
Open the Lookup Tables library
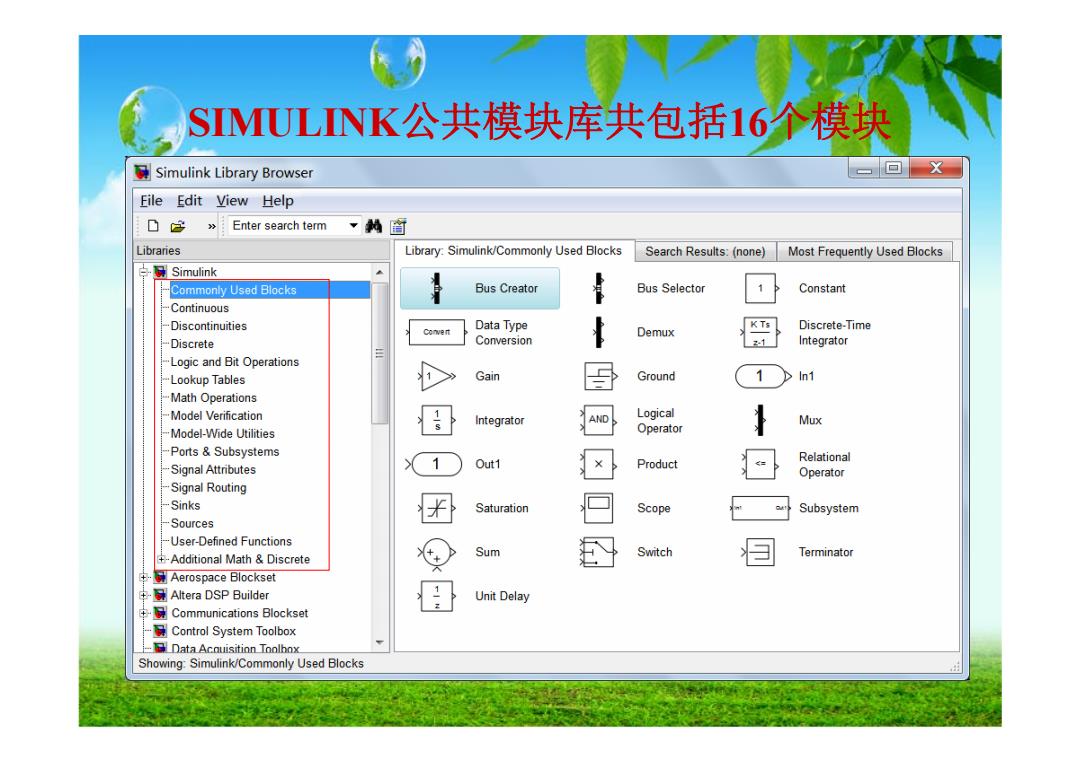208,379
